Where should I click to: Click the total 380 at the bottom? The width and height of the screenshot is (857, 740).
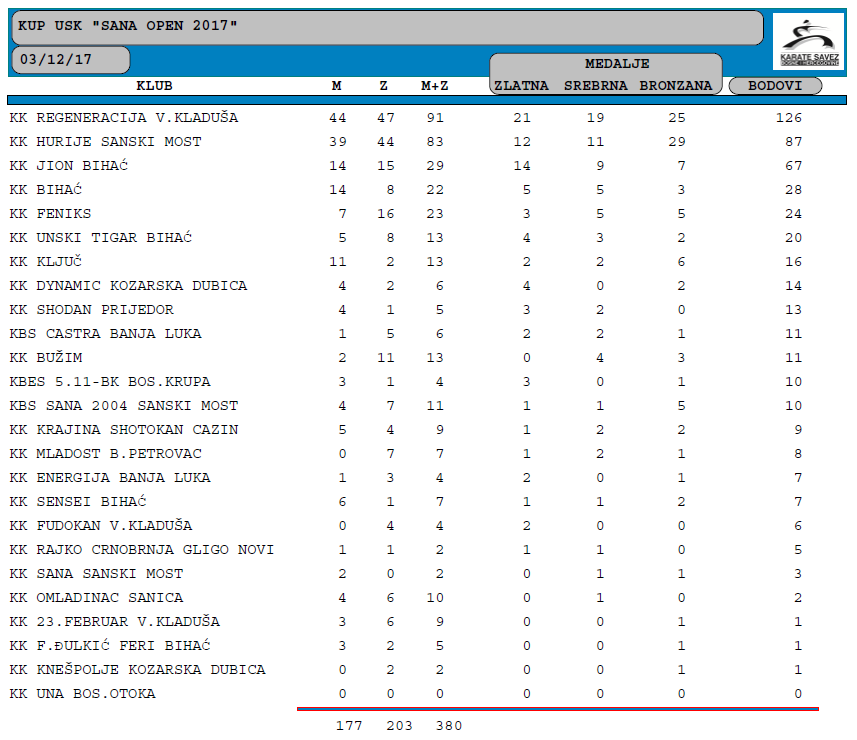click(x=447, y=726)
